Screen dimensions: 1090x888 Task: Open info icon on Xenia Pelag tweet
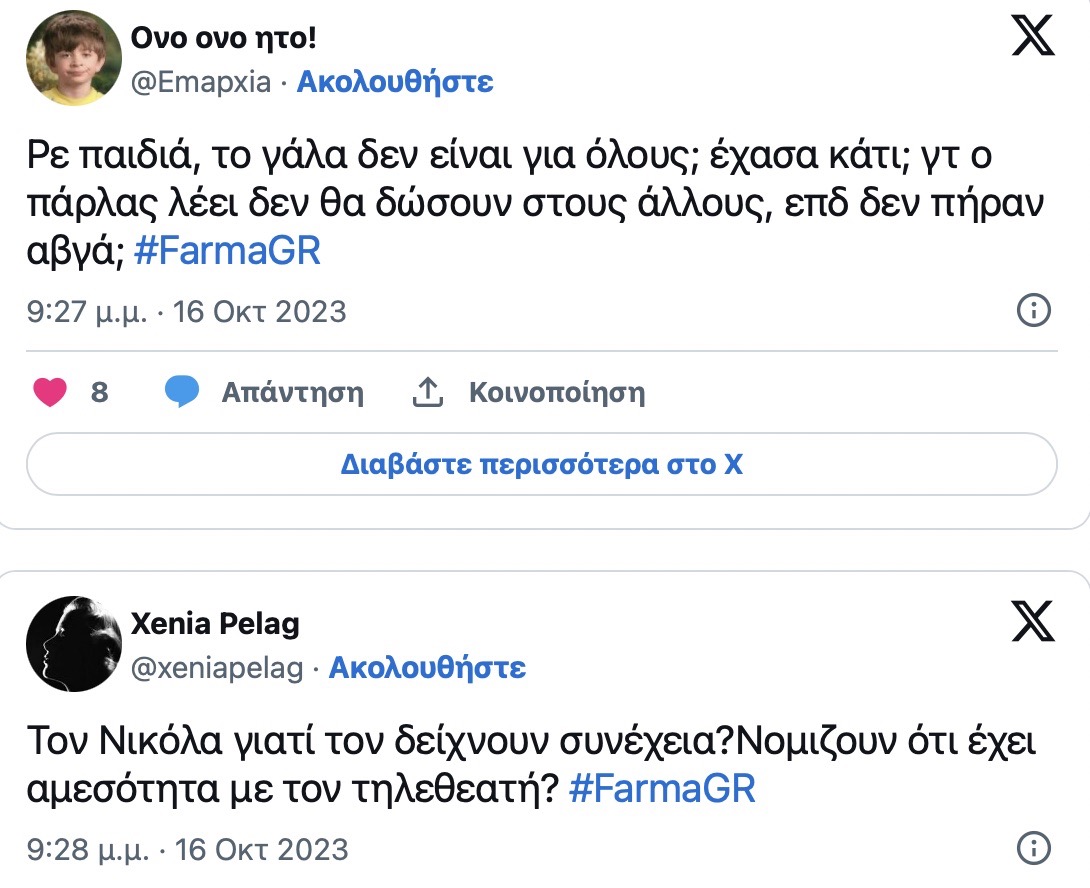coord(1033,849)
